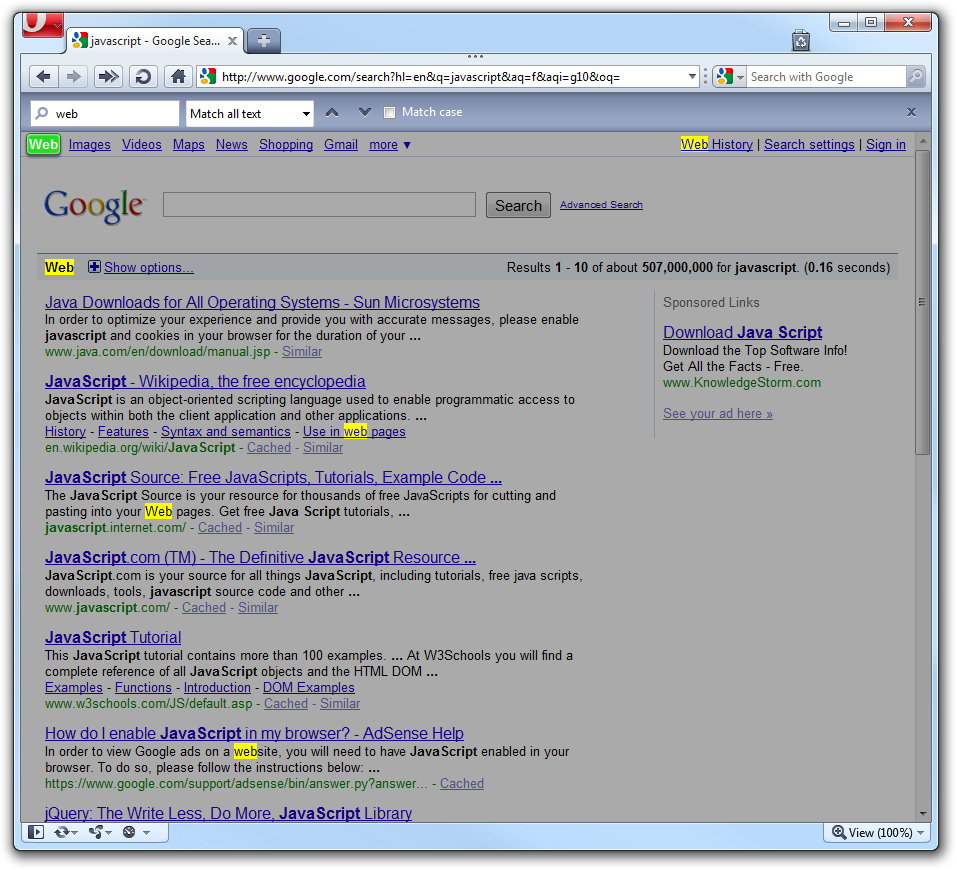Image resolution: width=957 pixels, height=870 pixels.
Task: Click the Google Search button
Action: 518,205
